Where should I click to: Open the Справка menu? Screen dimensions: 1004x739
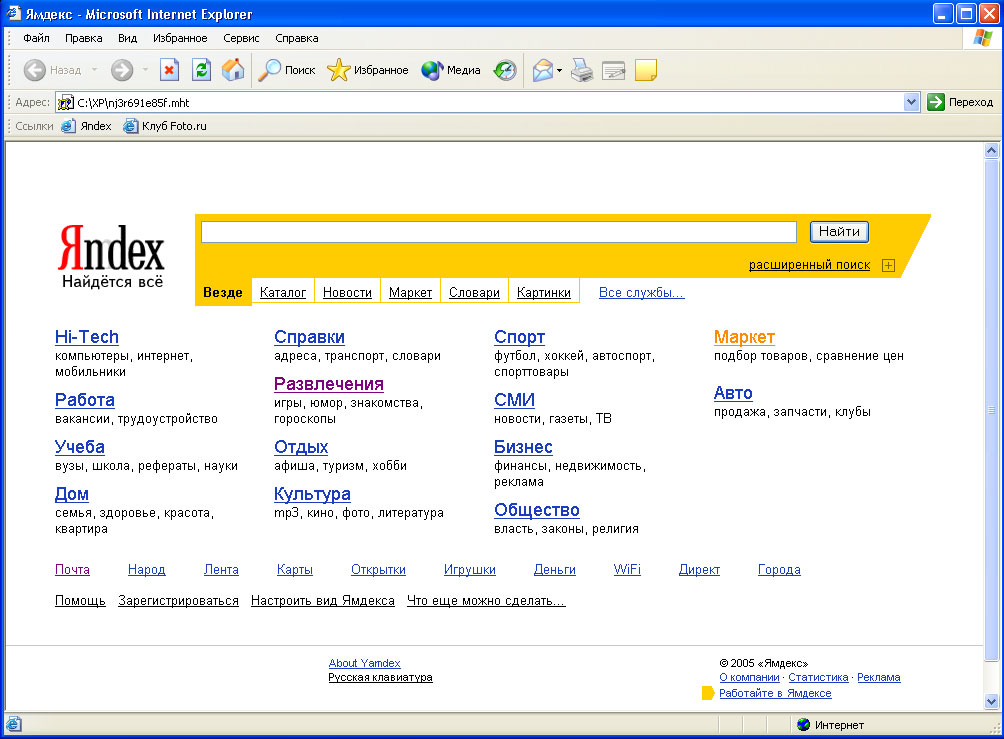pos(296,38)
